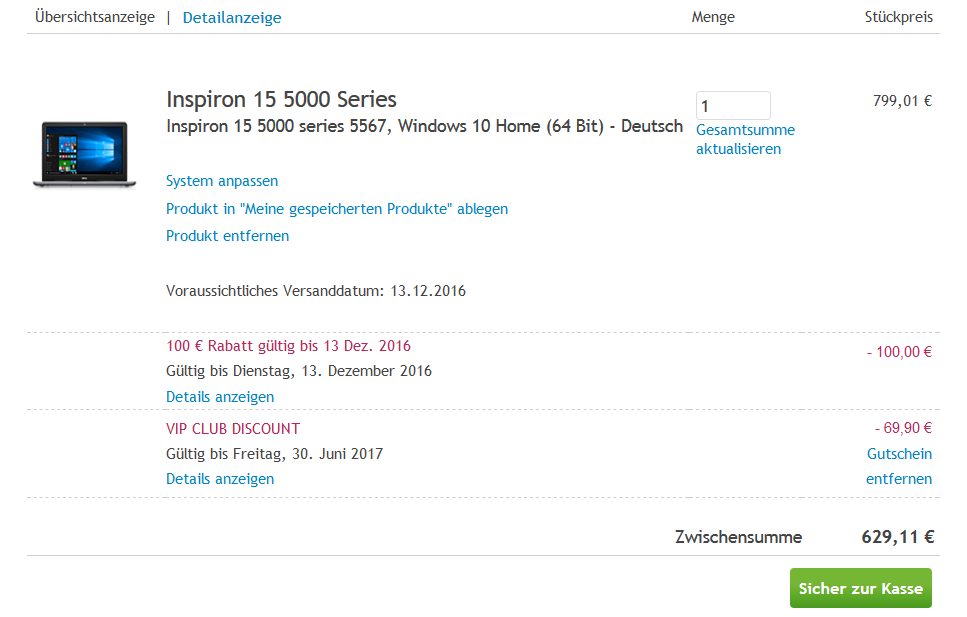This screenshot has height=617, width=967.
Task: Click the Menge column header
Action: (x=713, y=17)
